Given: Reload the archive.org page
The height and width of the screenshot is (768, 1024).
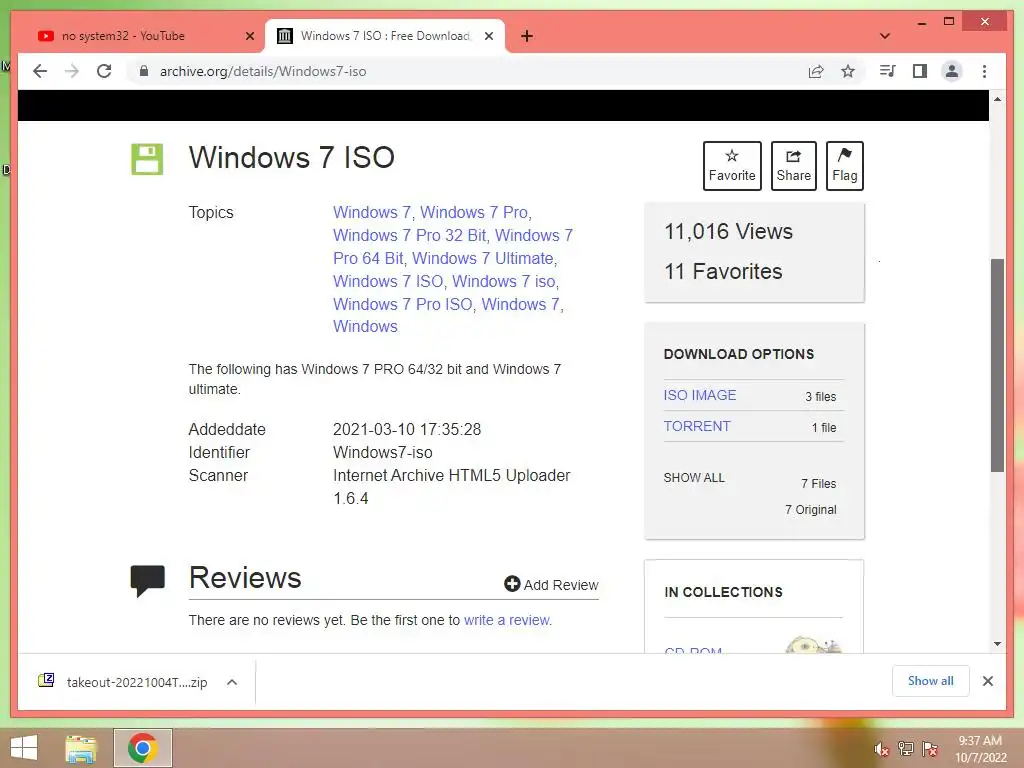Looking at the screenshot, I should point(104,71).
